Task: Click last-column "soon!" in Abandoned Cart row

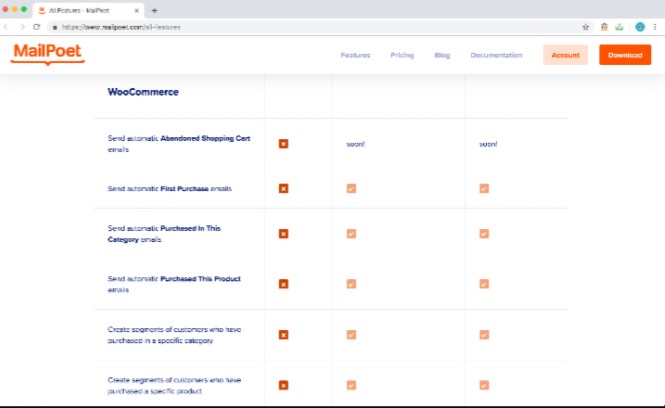Action: [488, 144]
